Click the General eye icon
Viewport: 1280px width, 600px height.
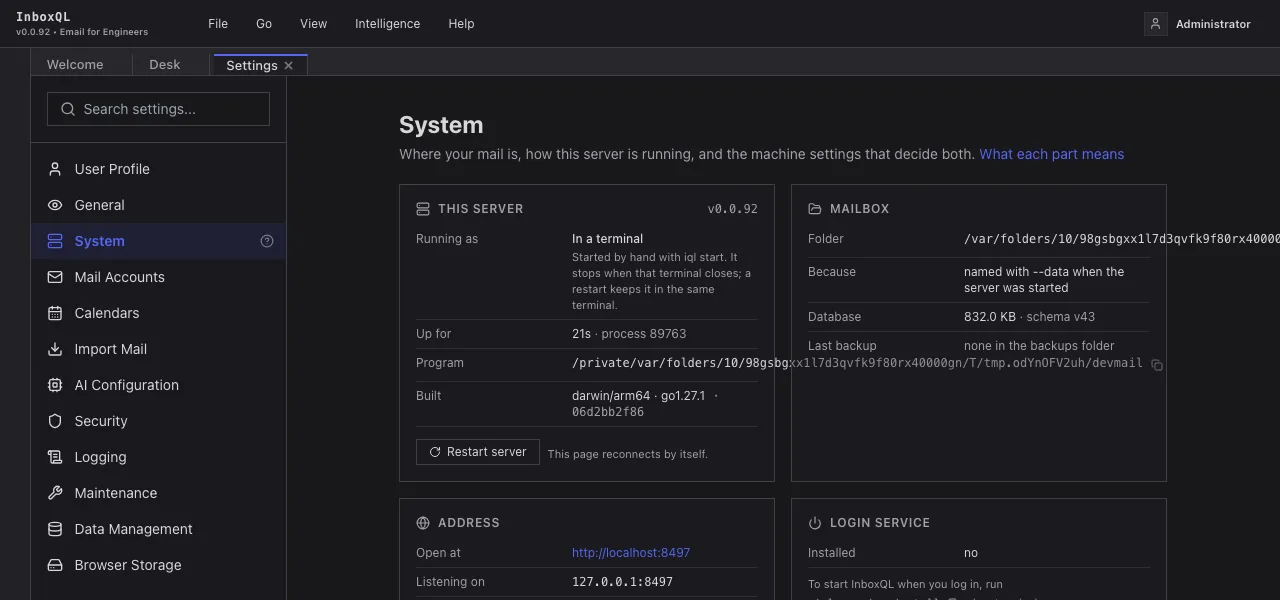pyautogui.click(x=55, y=205)
